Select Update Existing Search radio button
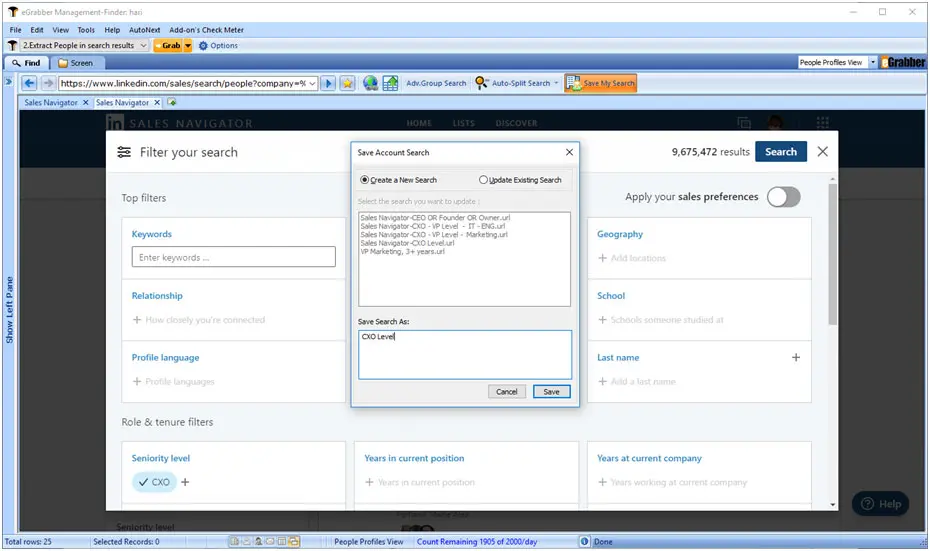This screenshot has height=551, width=930. (x=483, y=180)
